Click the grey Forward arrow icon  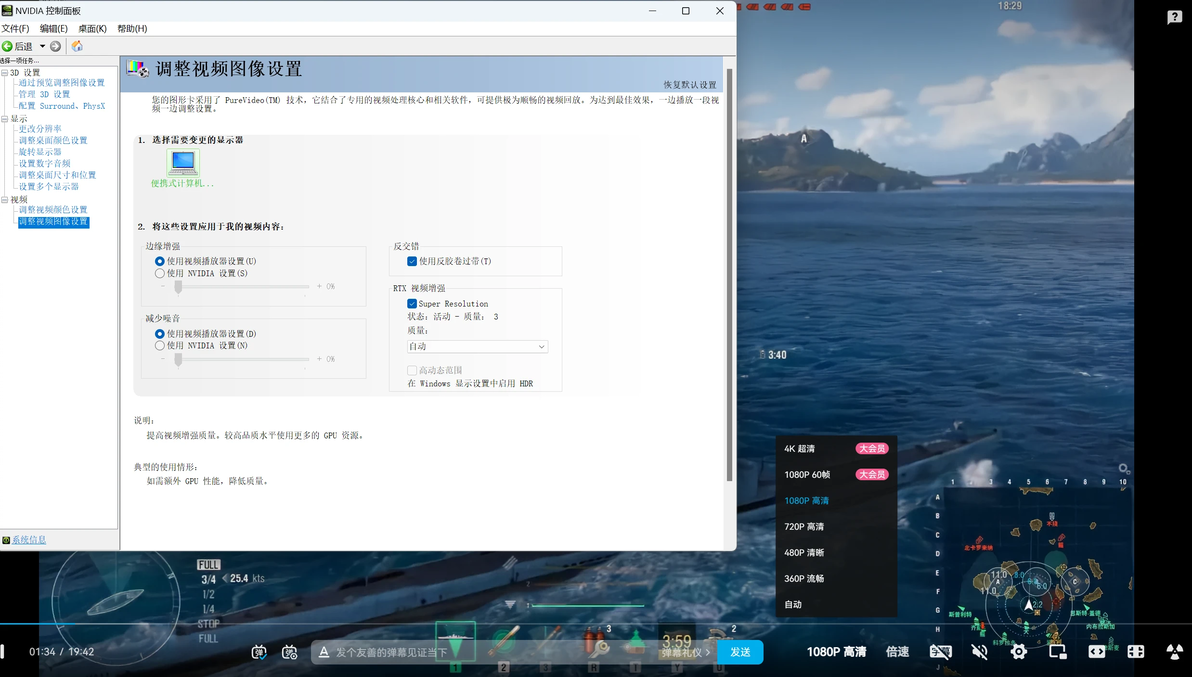point(55,46)
